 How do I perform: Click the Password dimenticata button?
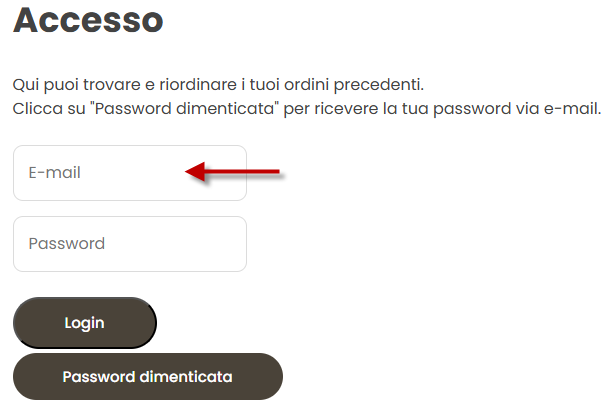(148, 377)
